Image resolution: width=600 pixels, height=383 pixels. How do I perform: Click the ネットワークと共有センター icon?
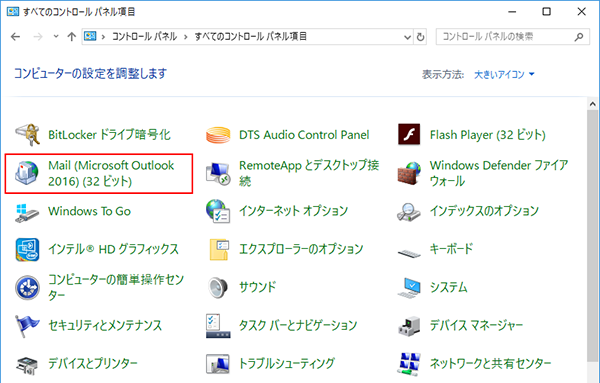pyautogui.click(x=409, y=364)
